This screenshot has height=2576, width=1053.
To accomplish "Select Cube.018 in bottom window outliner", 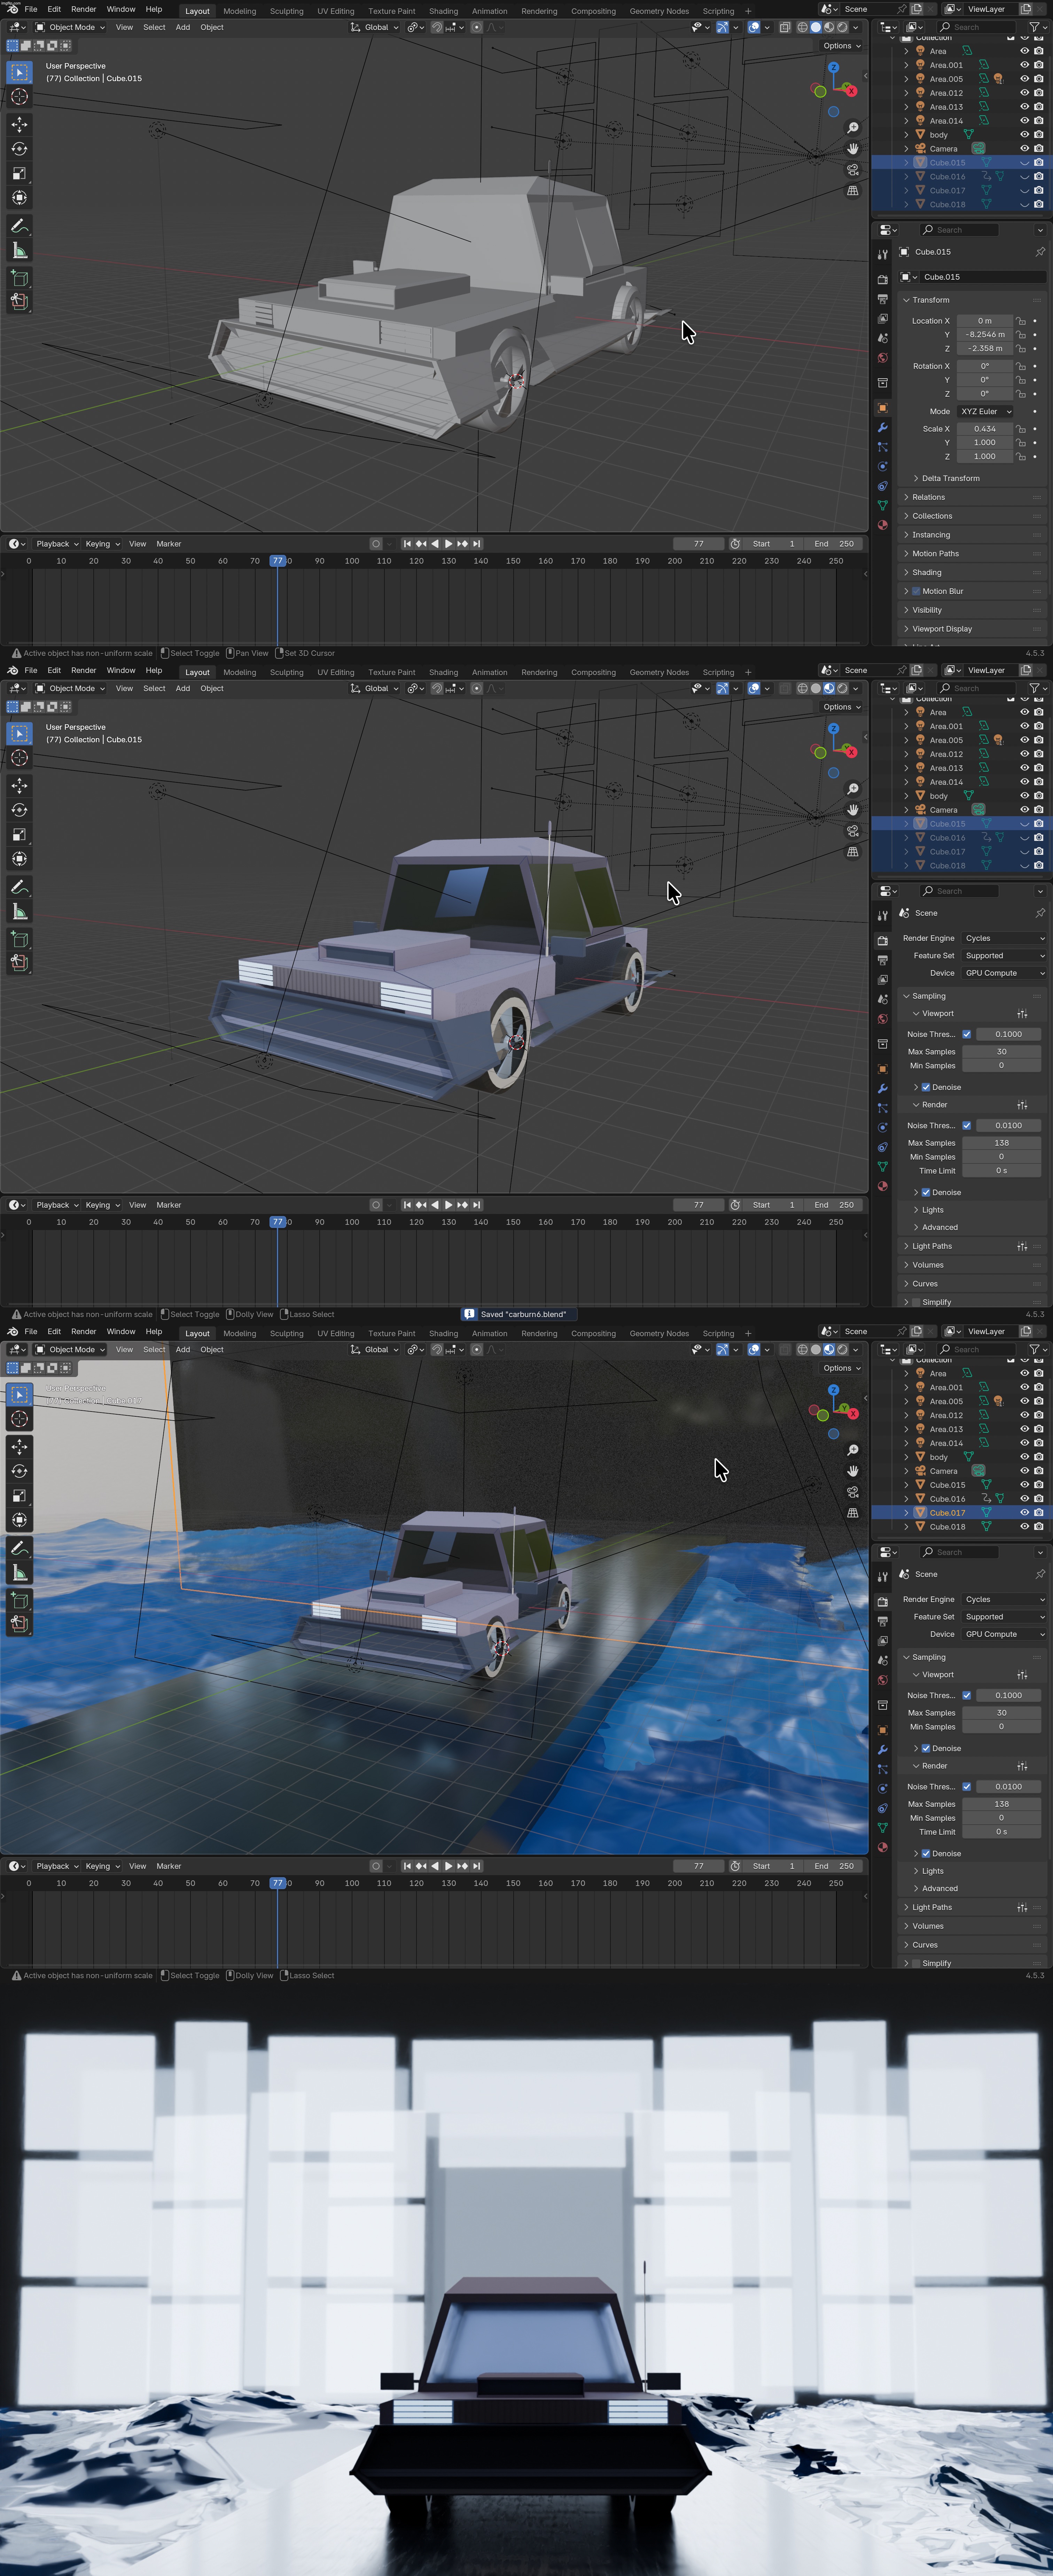I will point(947,1527).
